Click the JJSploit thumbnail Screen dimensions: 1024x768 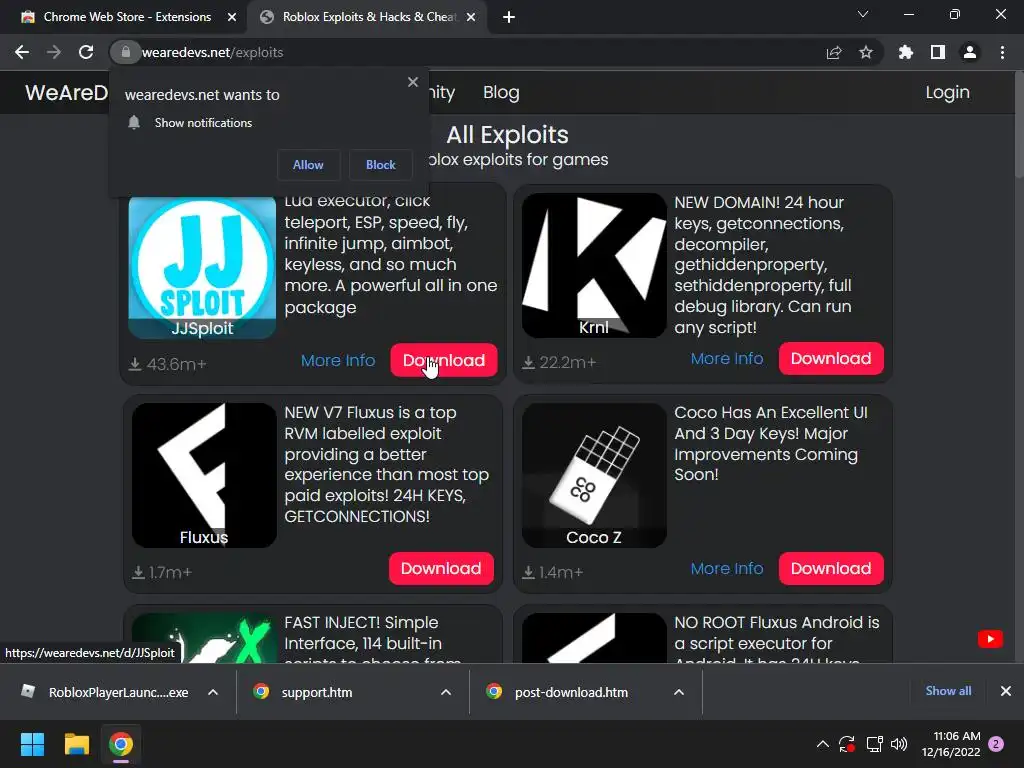(x=202, y=268)
